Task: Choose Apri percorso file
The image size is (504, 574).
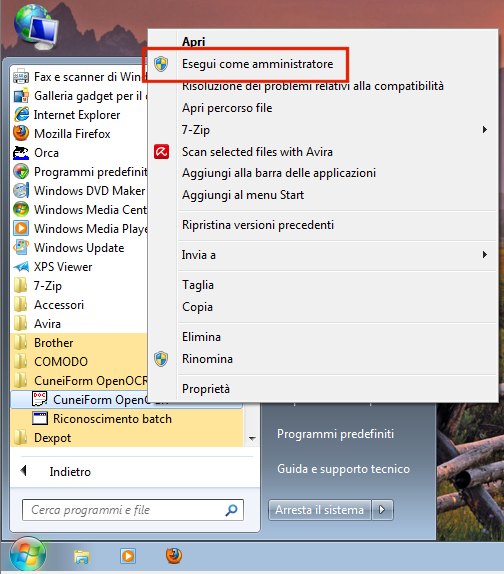Action: point(227,108)
